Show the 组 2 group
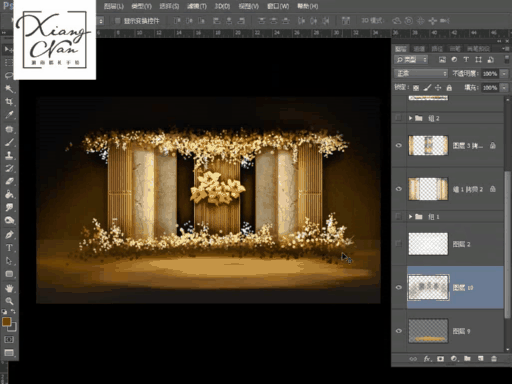This screenshot has width=512, height=384. tap(398, 118)
